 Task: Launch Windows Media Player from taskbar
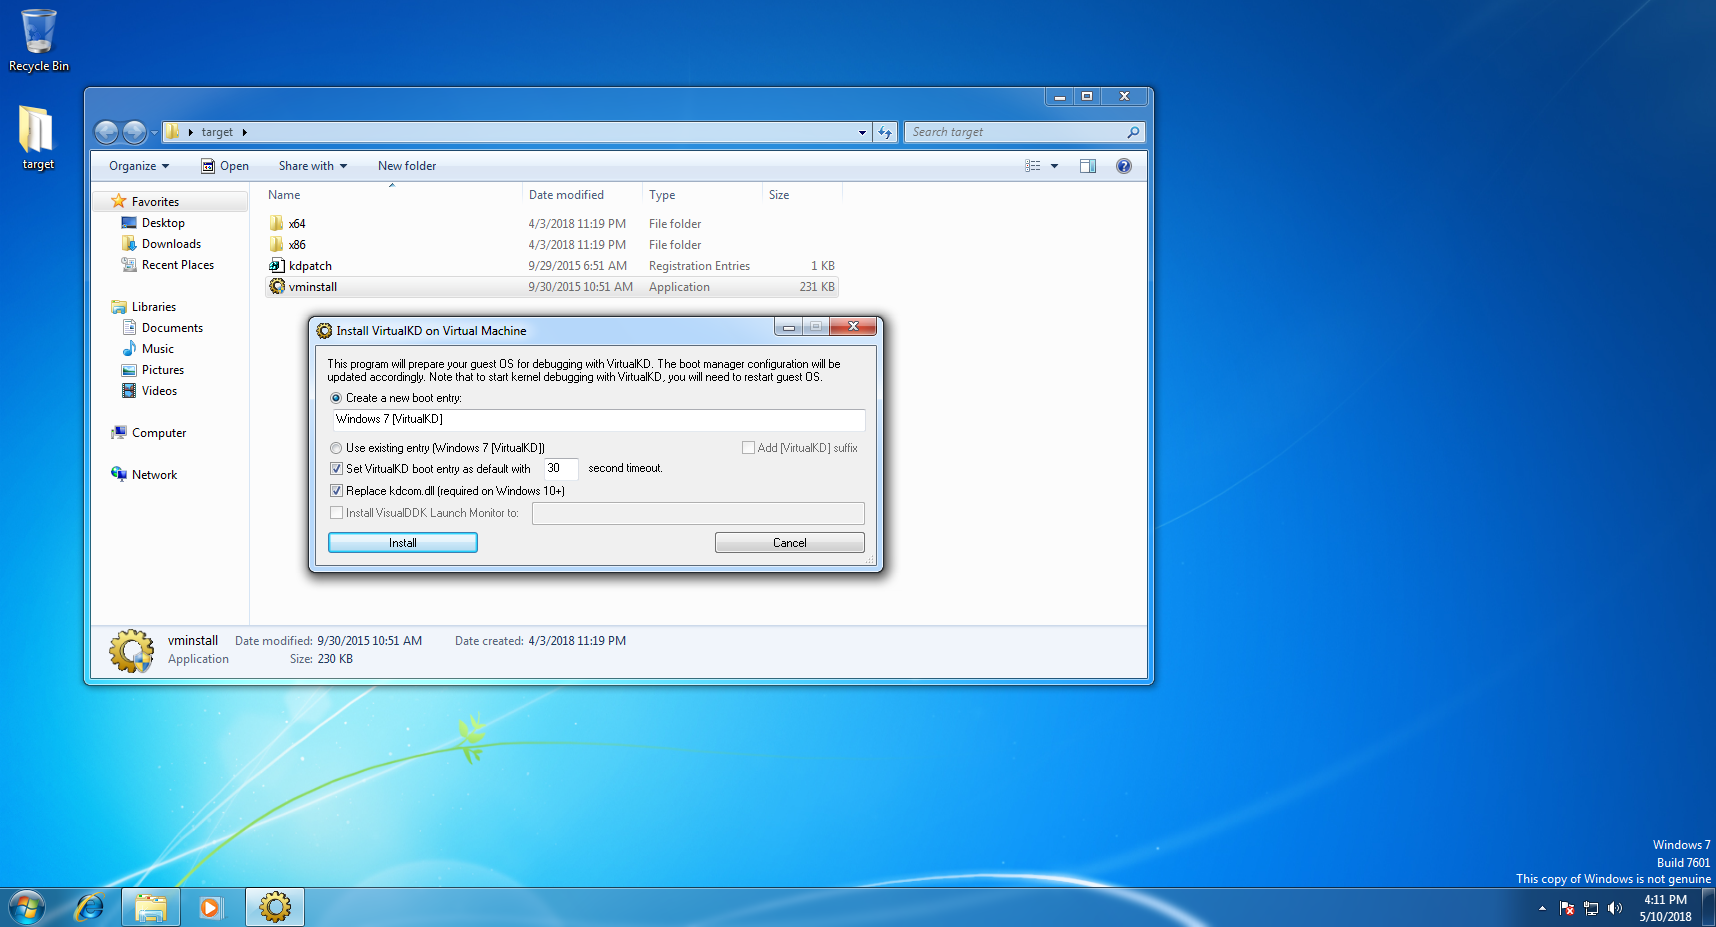[211, 908]
